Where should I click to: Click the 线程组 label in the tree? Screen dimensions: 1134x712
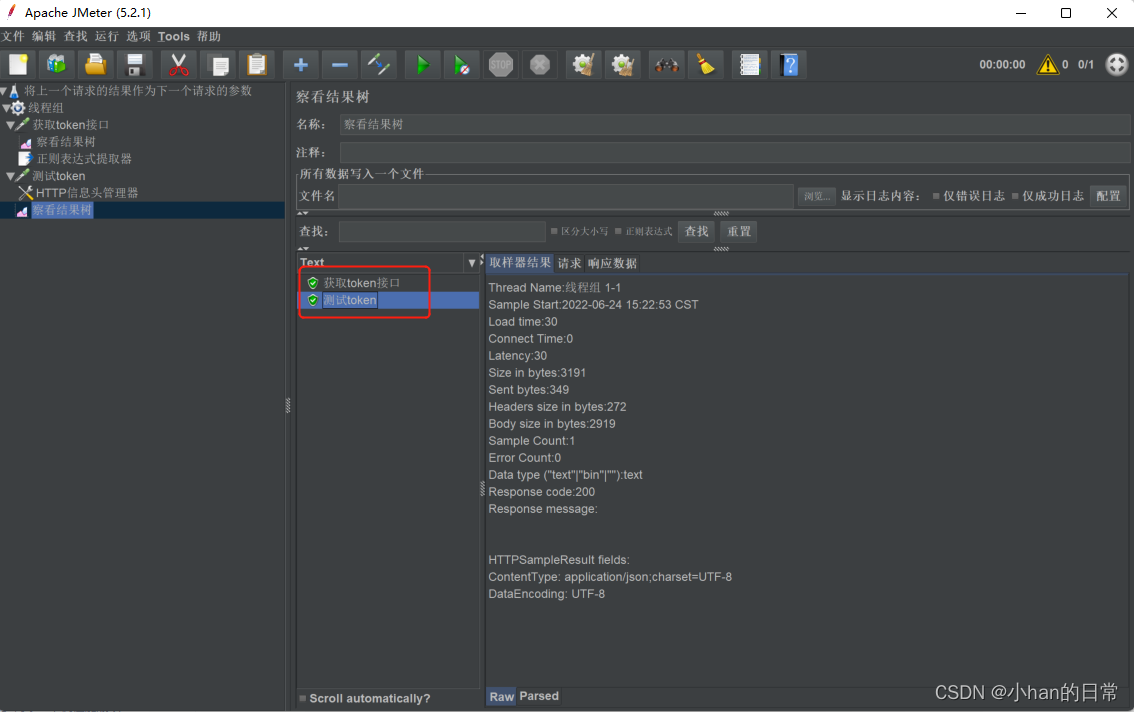coord(46,109)
